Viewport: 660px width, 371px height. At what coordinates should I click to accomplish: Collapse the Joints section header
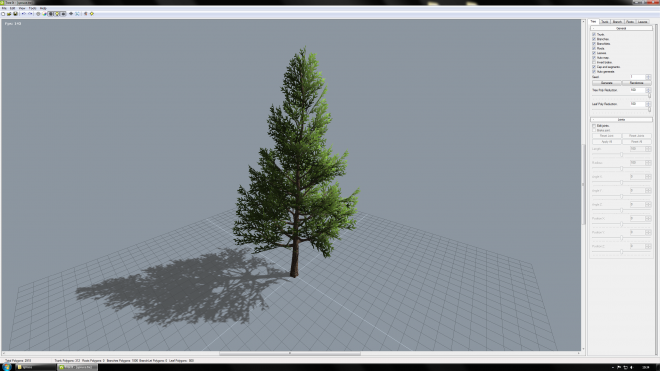(621, 120)
